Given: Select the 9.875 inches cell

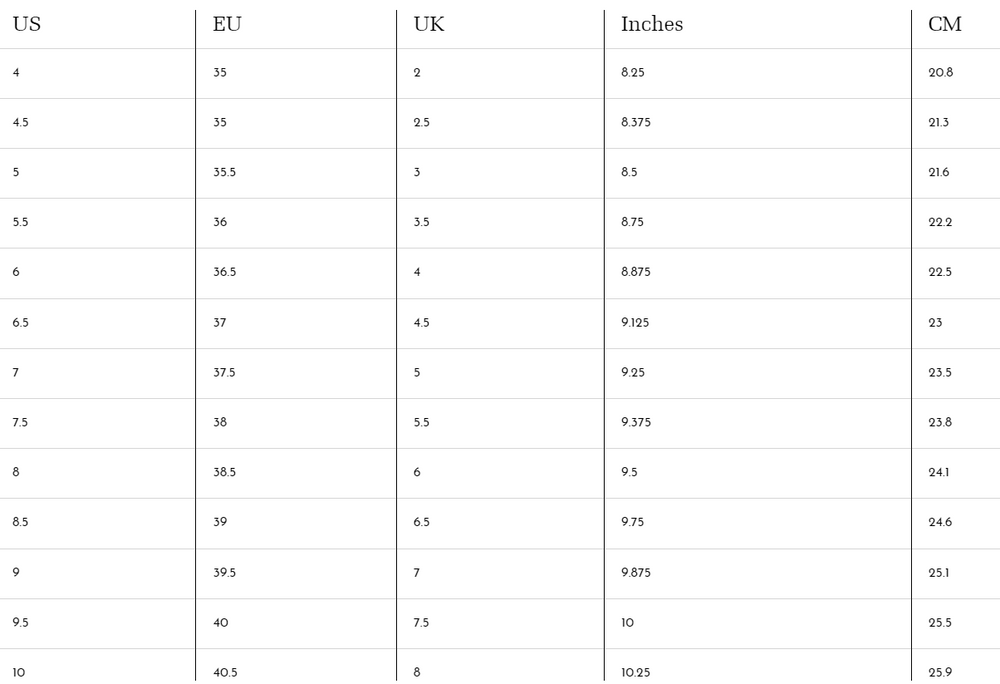Looking at the screenshot, I should (636, 573).
